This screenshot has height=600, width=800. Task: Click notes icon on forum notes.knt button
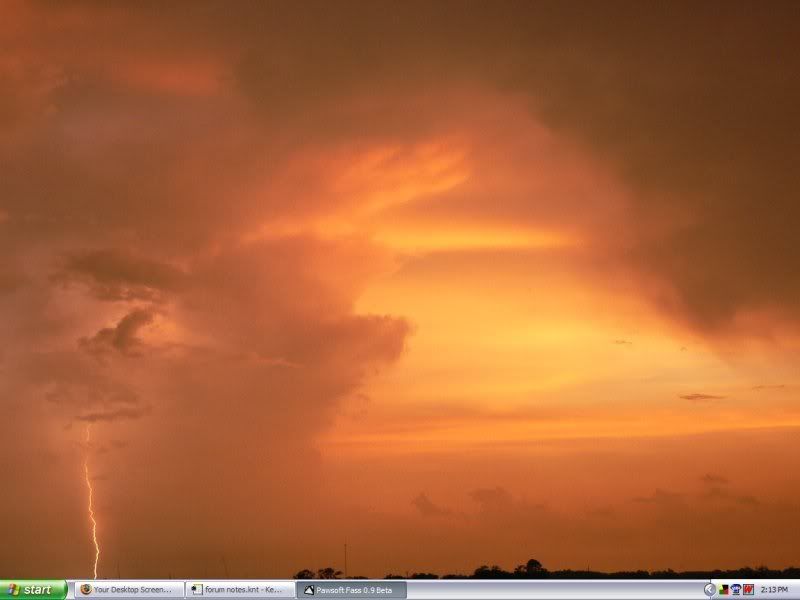point(196,590)
